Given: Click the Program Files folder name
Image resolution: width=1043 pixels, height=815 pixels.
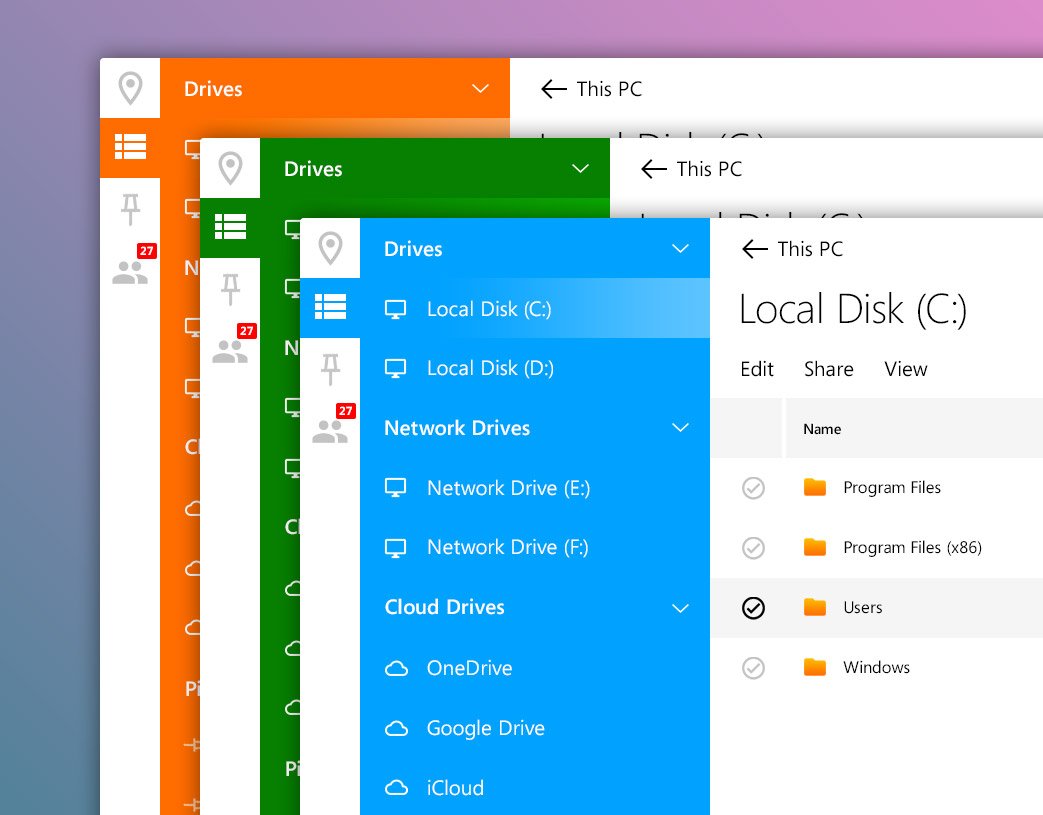Looking at the screenshot, I should click(x=892, y=488).
